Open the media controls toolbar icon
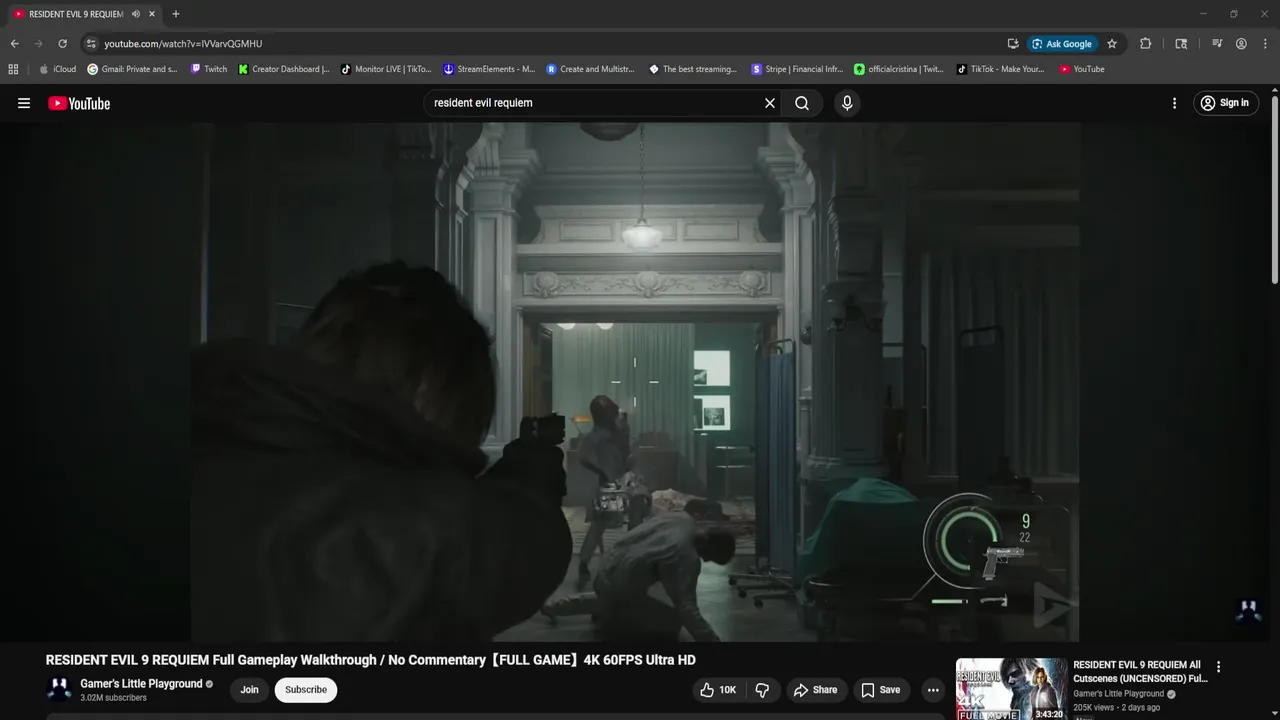The width and height of the screenshot is (1280, 720). tap(1217, 44)
